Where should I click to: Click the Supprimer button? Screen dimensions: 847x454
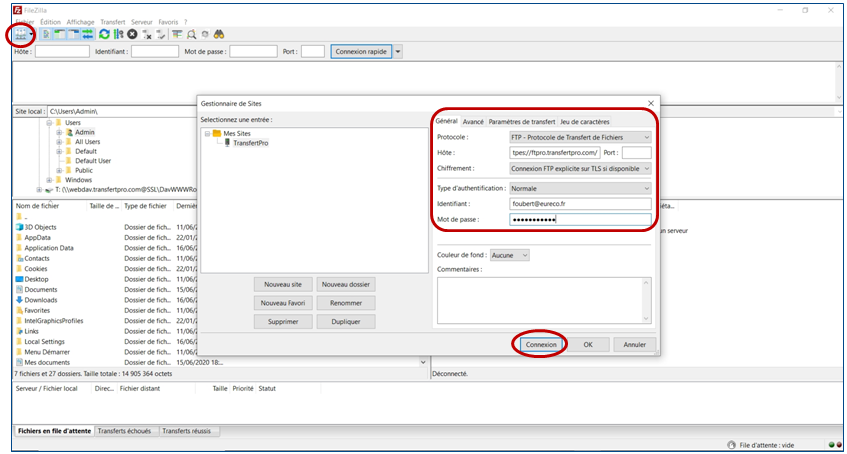[283, 322]
